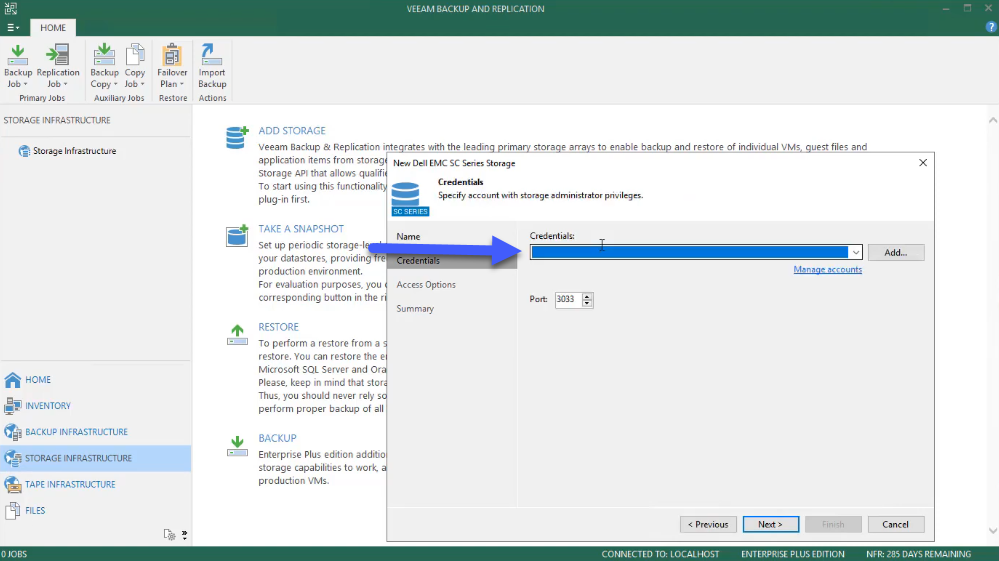
Task: Click the ADD STORAGE heading link
Action: (292, 131)
